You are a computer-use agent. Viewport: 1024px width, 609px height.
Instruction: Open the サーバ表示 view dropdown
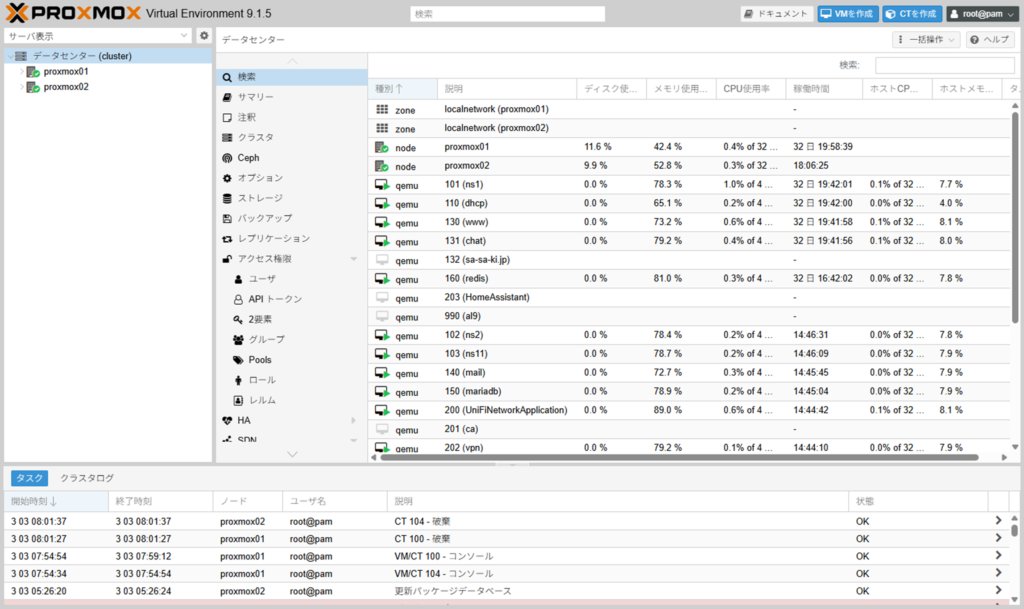pos(98,36)
